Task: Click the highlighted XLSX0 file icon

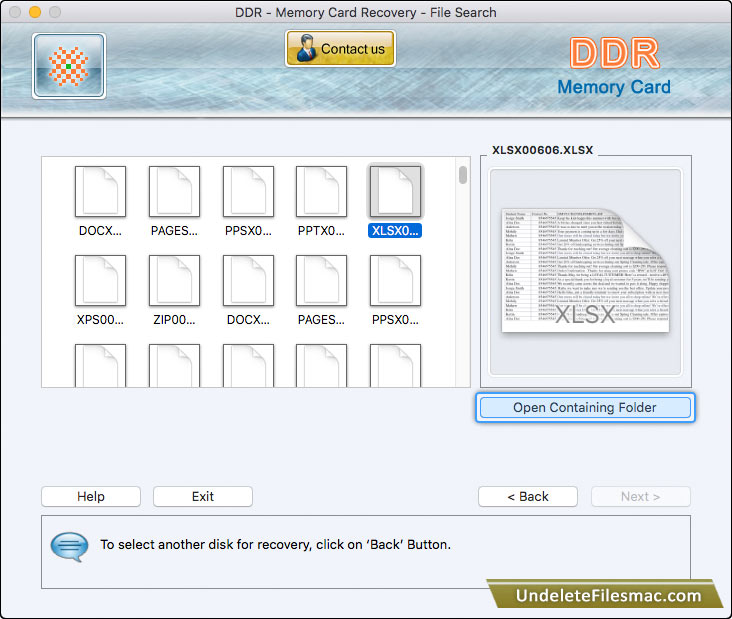Action: (395, 191)
